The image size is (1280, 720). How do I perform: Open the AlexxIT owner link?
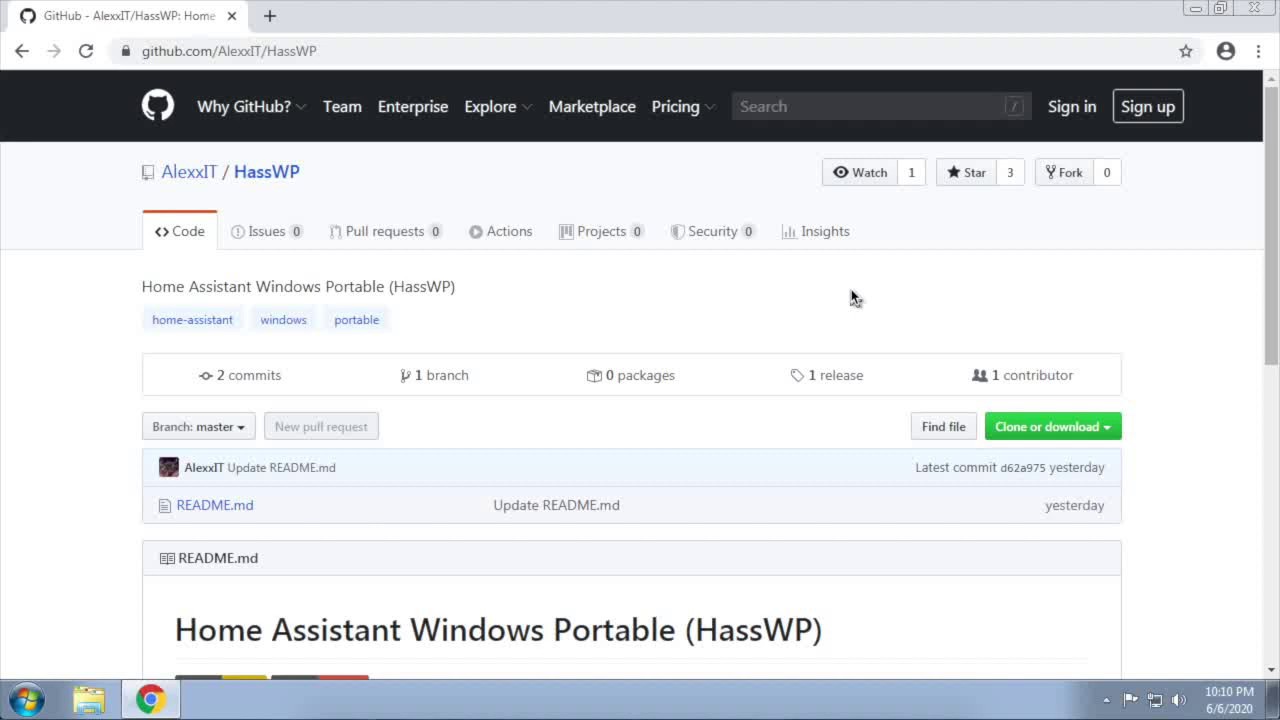point(189,172)
